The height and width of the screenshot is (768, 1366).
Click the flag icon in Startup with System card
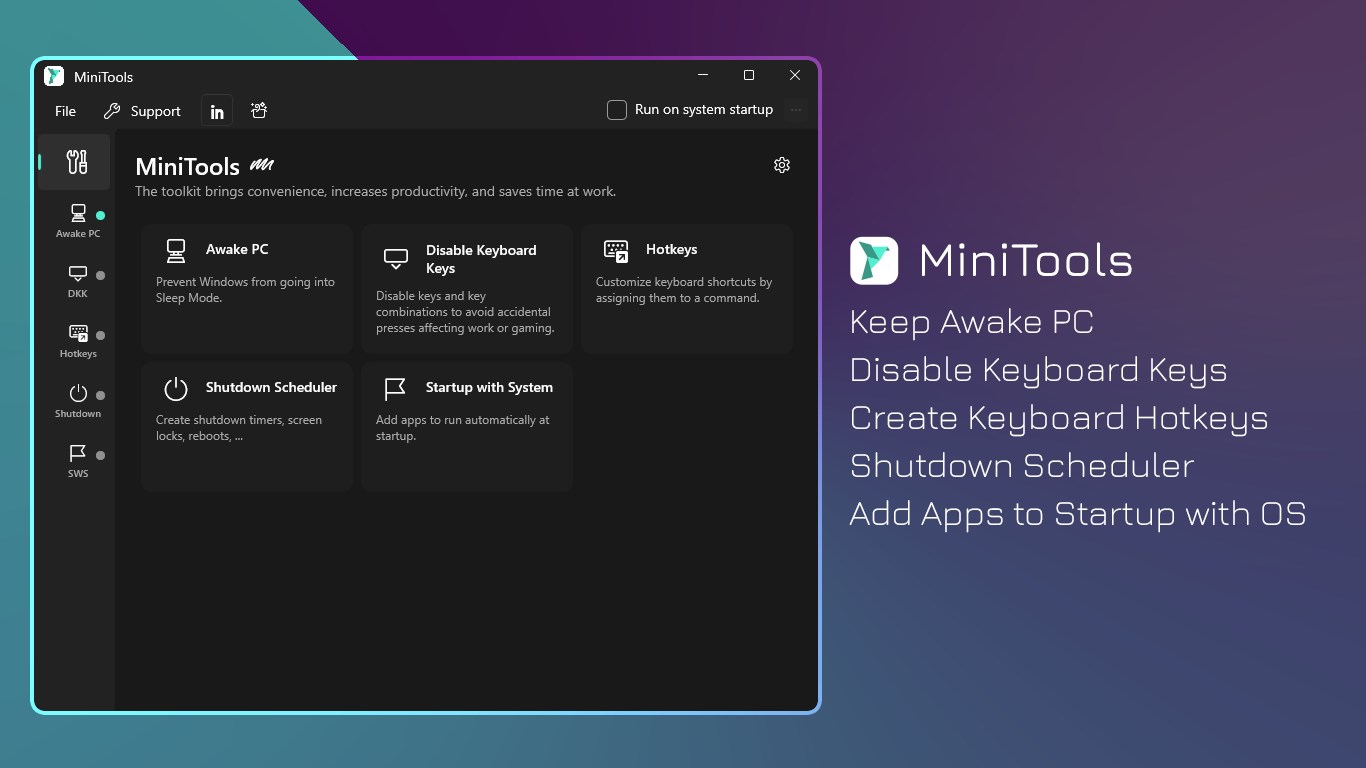coord(396,388)
